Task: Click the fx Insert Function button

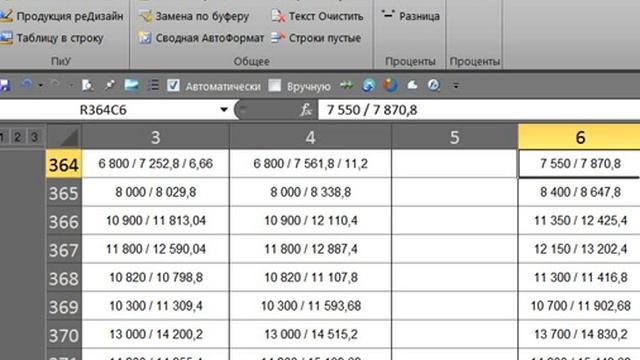Action: coord(306,110)
